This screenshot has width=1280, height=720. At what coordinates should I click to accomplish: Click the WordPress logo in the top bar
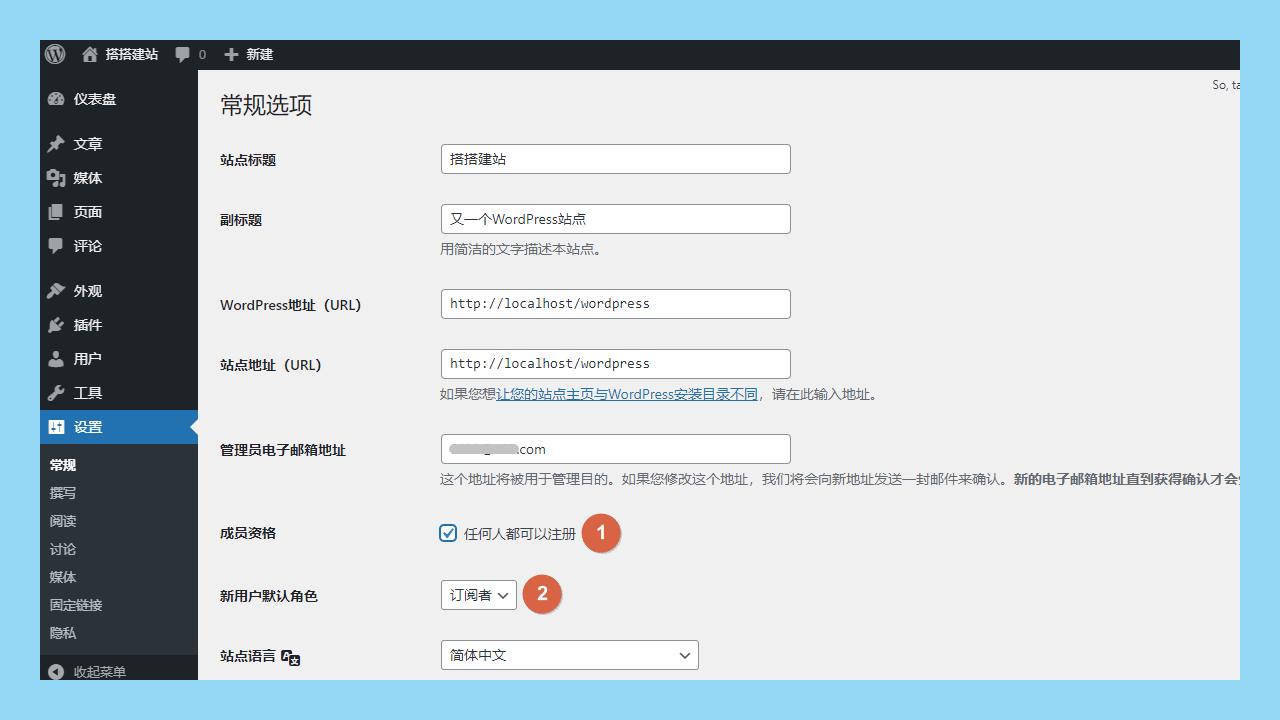click(x=54, y=55)
